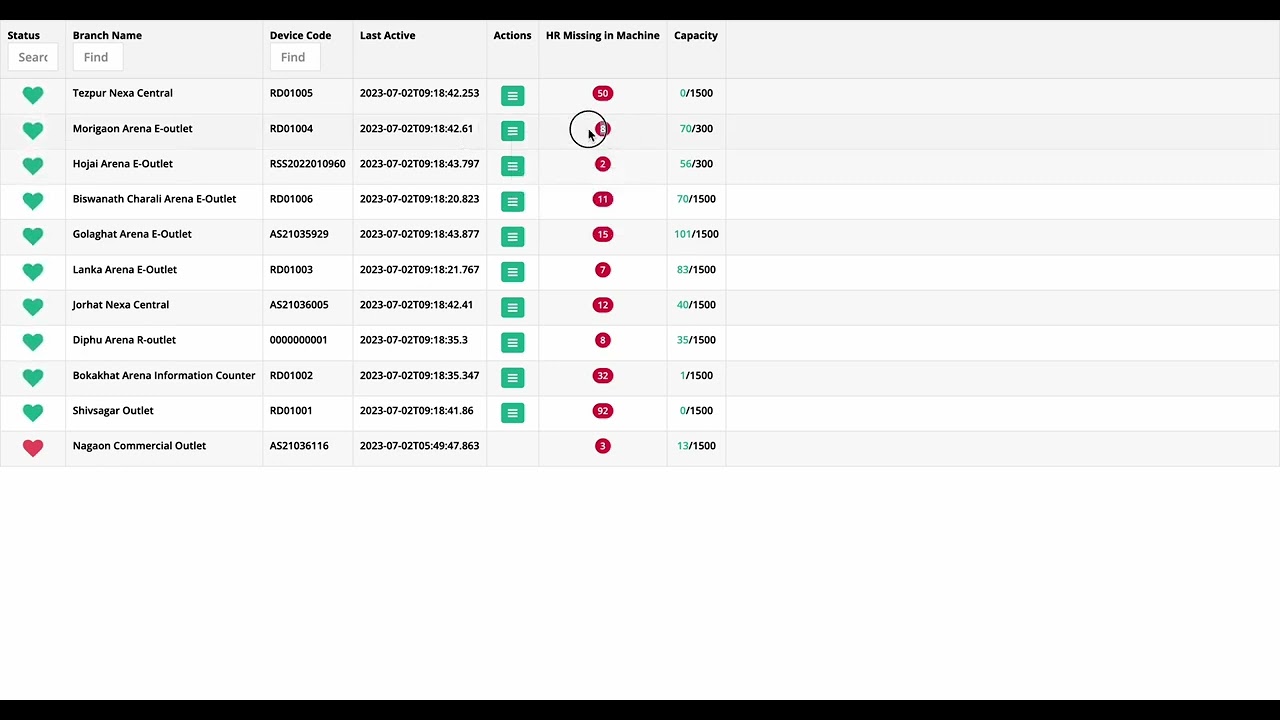Click the HR missing badge 7 for Lanka
This screenshot has height=720, width=1280.
(602, 270)
